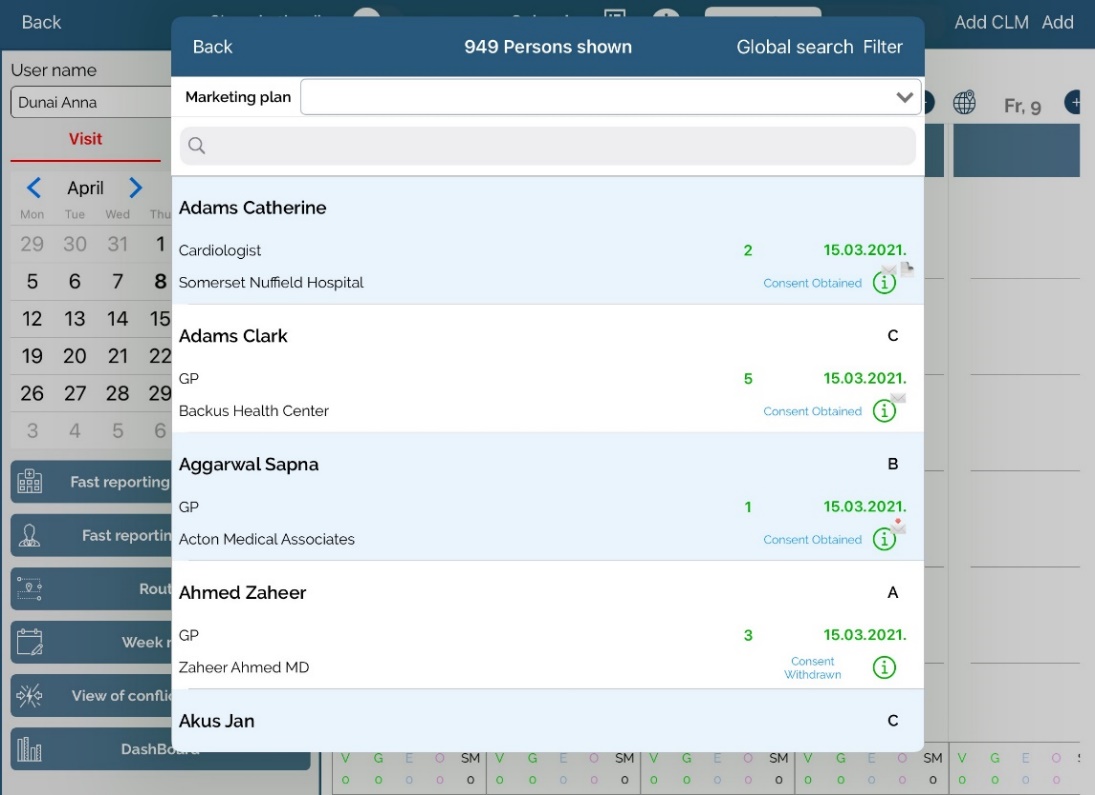
Task: Tap info icon for Ahmed Zaheer
Action: point(883,667)
